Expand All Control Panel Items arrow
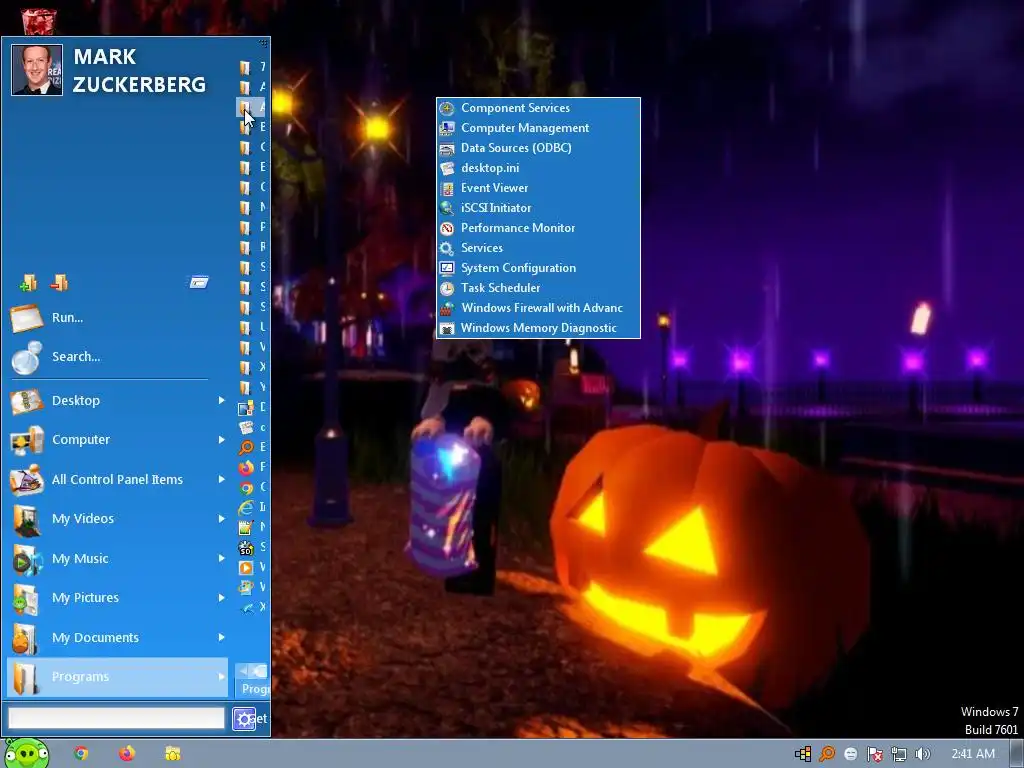Screen dimensions: 1024x768 tap(221, 479)
